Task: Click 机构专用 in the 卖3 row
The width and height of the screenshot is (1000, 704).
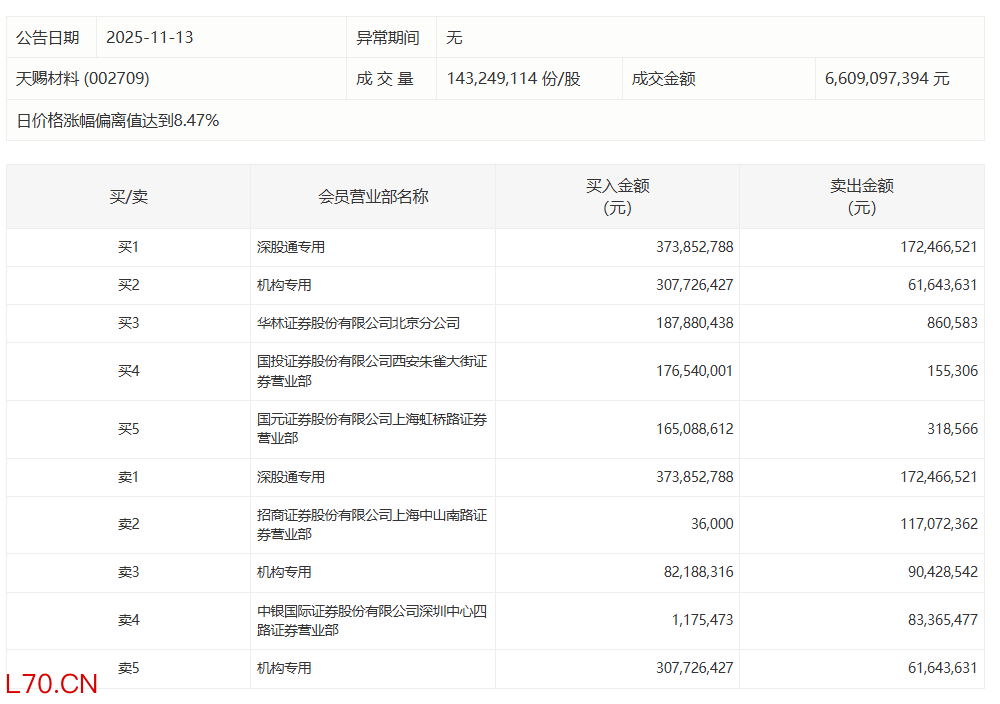Action: tap(284, 572)
